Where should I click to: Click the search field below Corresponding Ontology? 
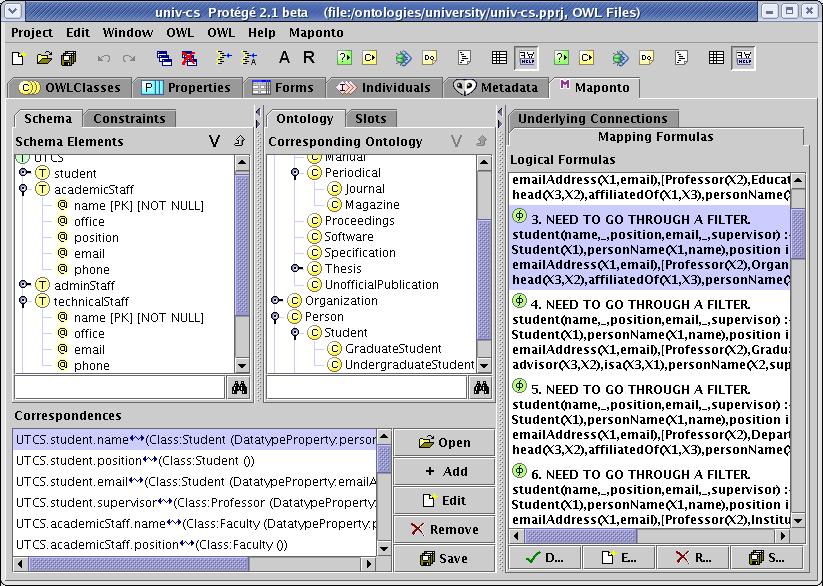coord(367,388)
